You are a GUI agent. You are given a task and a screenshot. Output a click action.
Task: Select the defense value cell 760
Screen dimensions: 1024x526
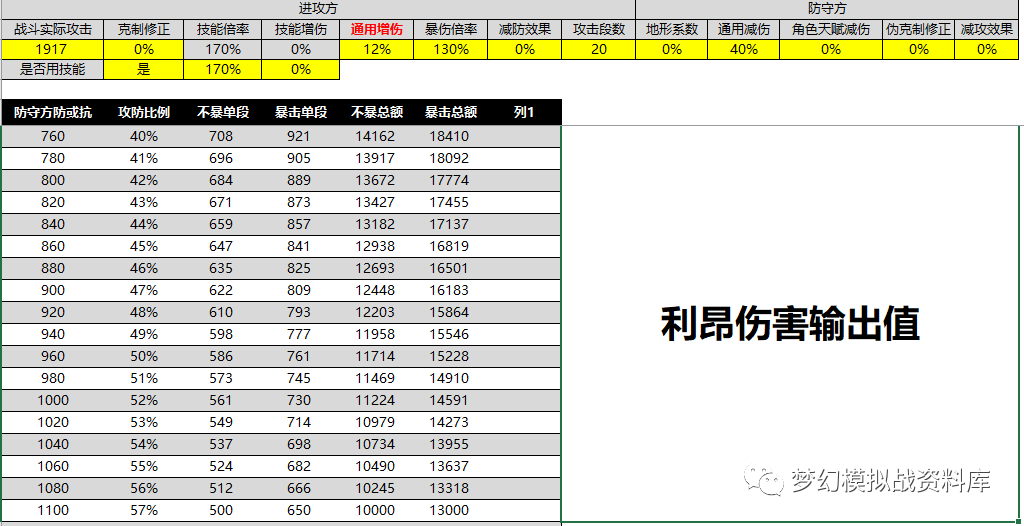pyautogui.click(x=53, y=137)
